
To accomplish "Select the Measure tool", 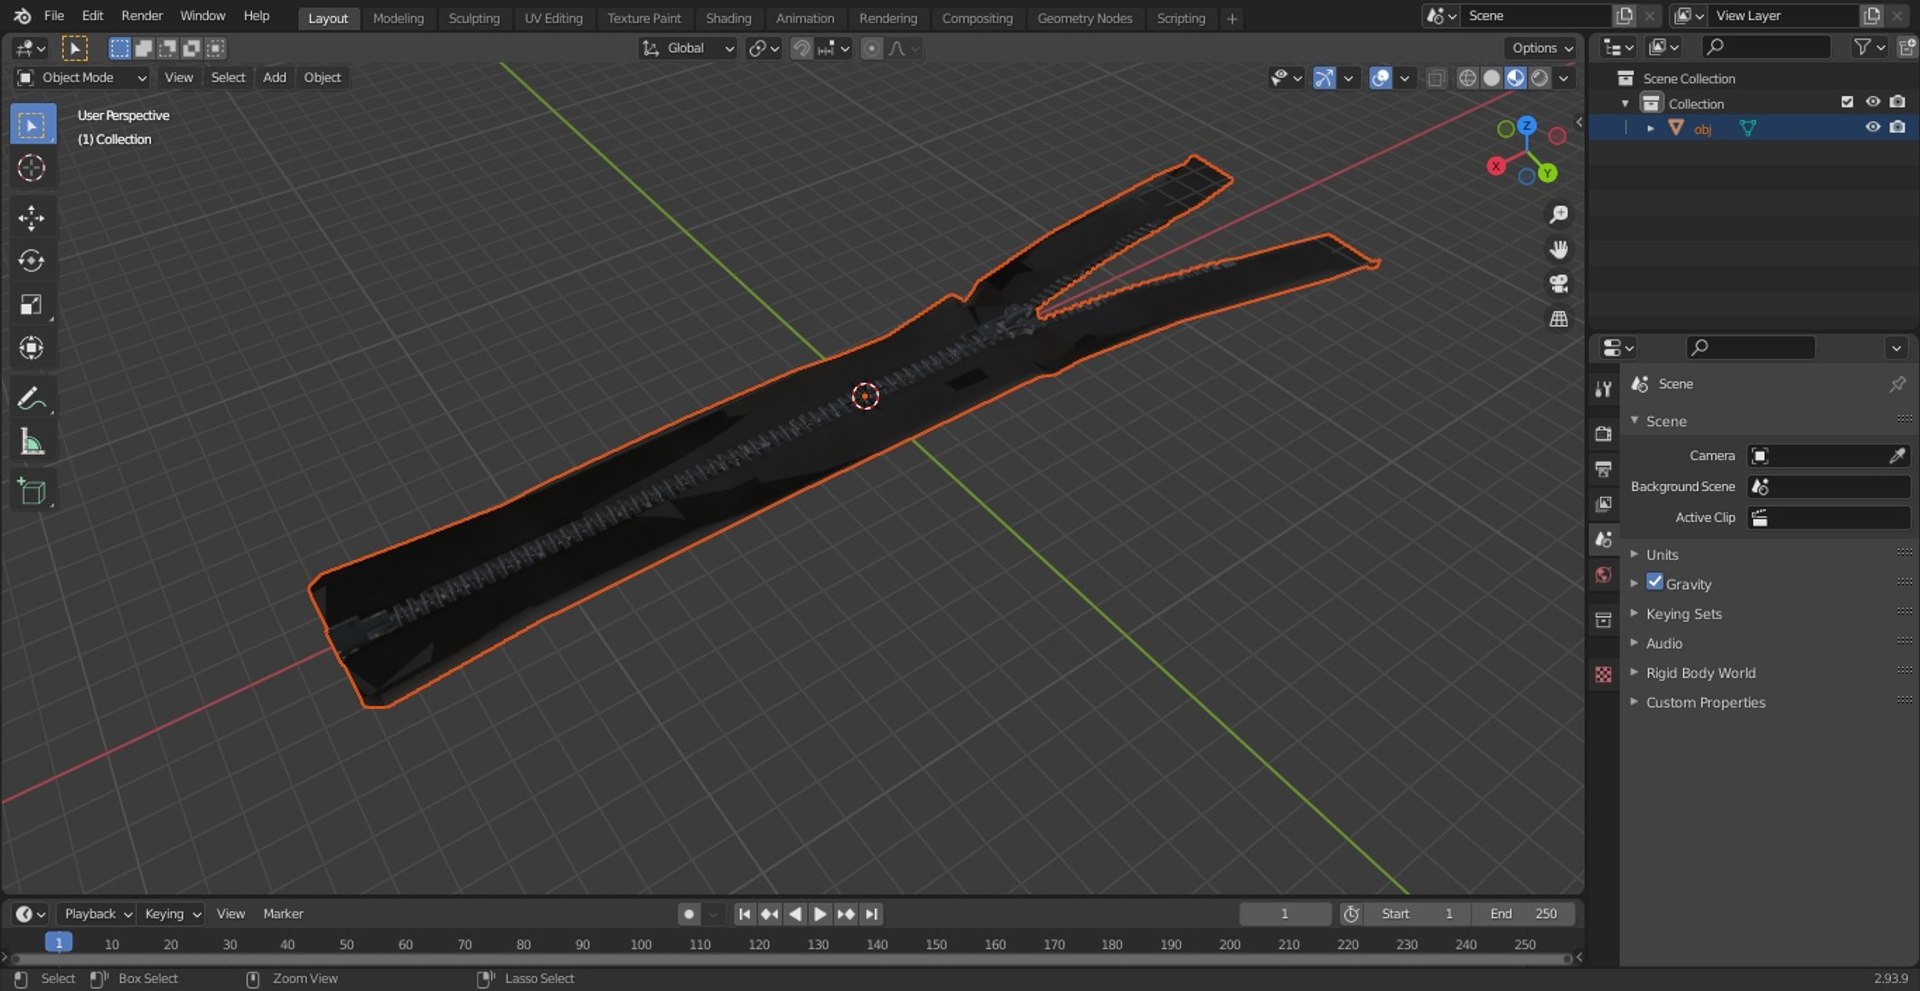I will coord(32,442).
